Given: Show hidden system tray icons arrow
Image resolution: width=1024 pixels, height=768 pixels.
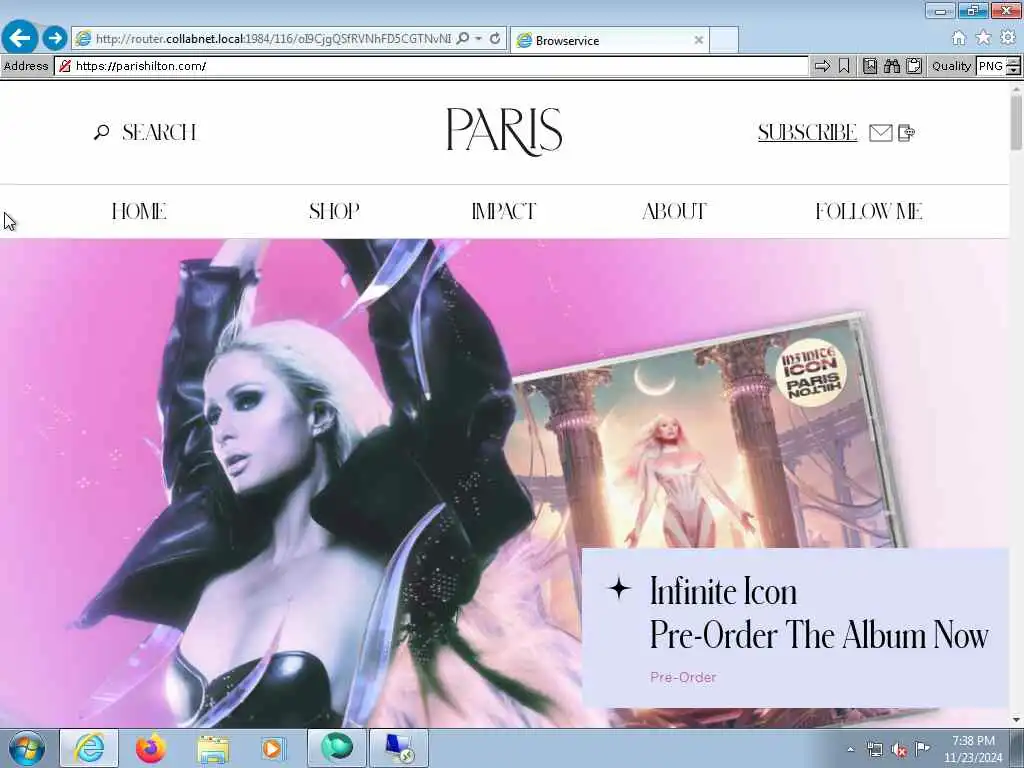Looking at the screenshot, I should point(850,750).
